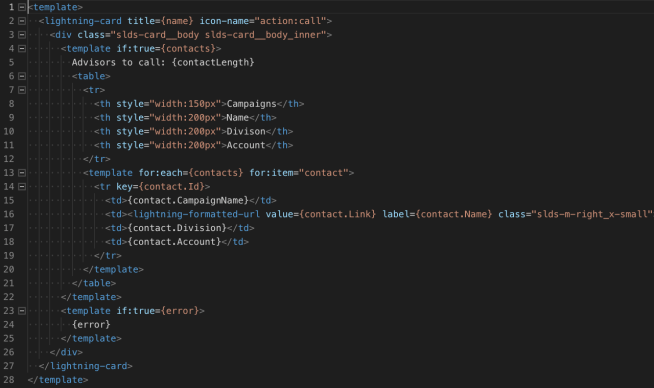Click the text 'Advisors to call:'

(118, 62)
